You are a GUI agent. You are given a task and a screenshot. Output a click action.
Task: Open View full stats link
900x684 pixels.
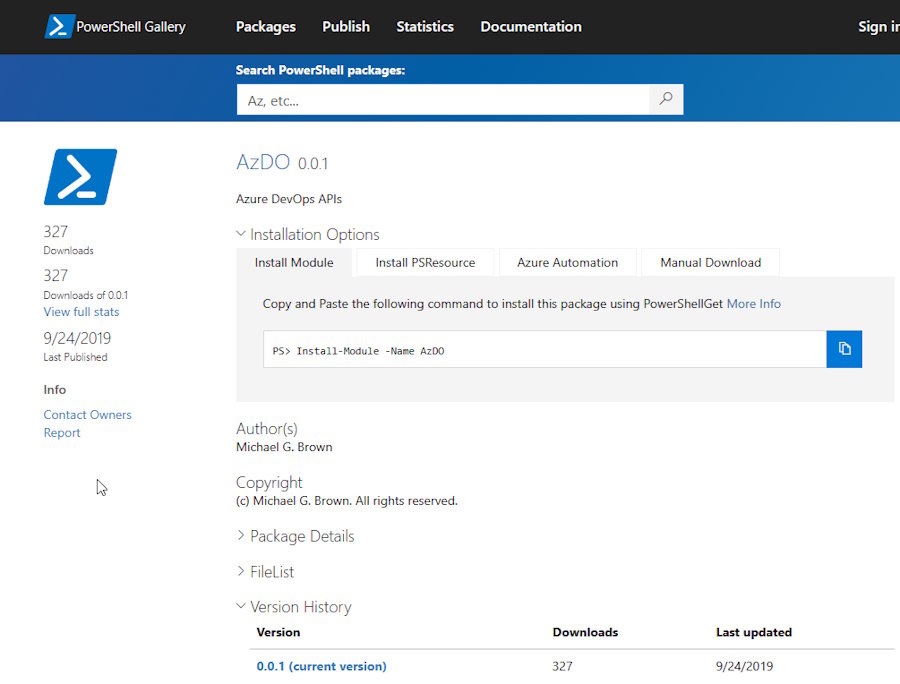point(82,312)
